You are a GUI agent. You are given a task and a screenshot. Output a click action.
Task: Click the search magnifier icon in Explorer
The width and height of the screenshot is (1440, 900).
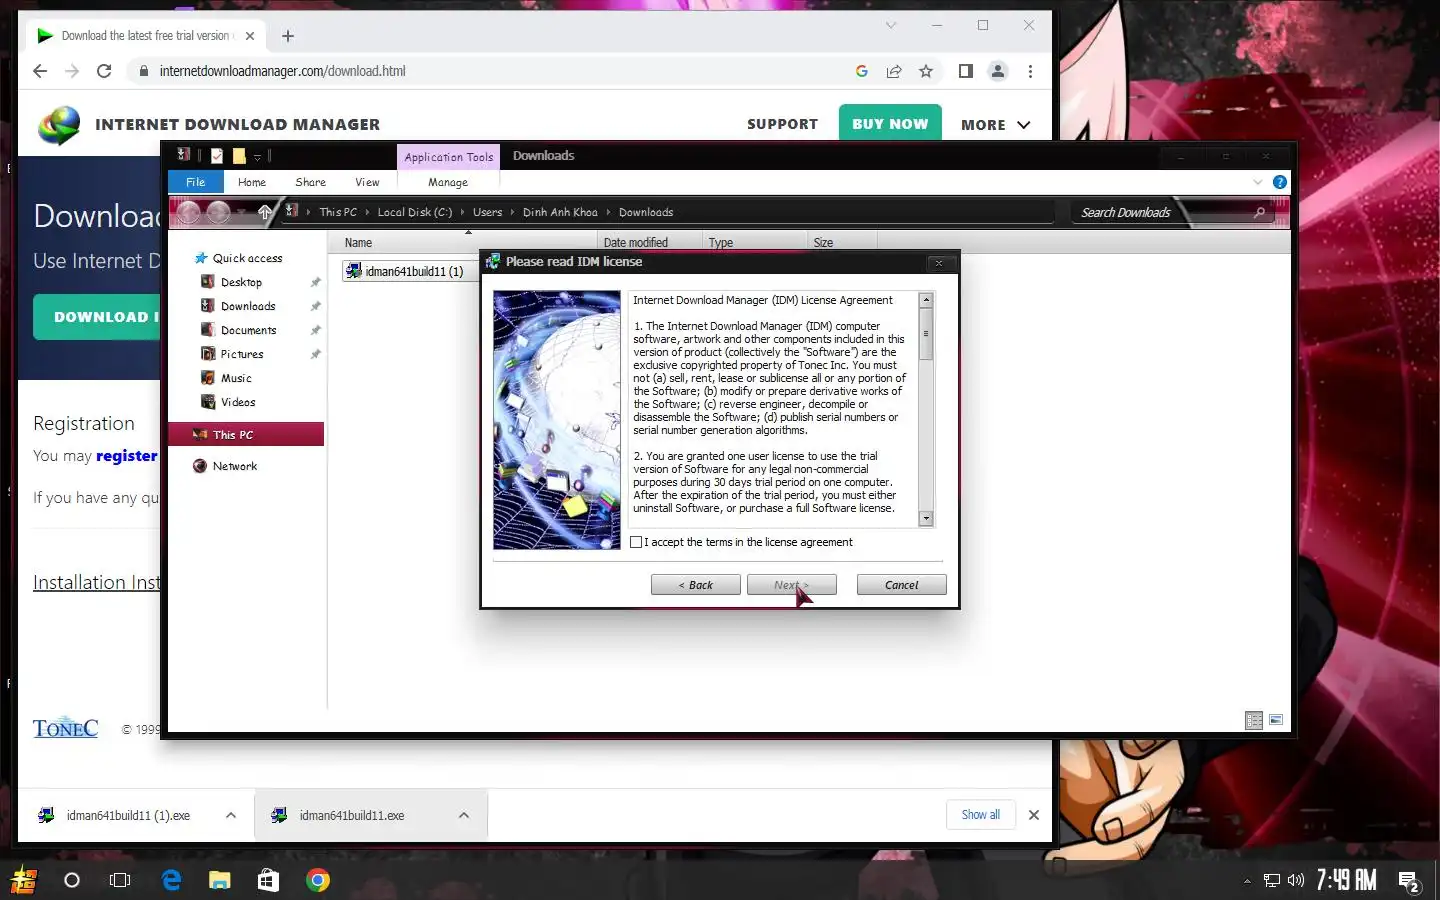click(1259, 212)
